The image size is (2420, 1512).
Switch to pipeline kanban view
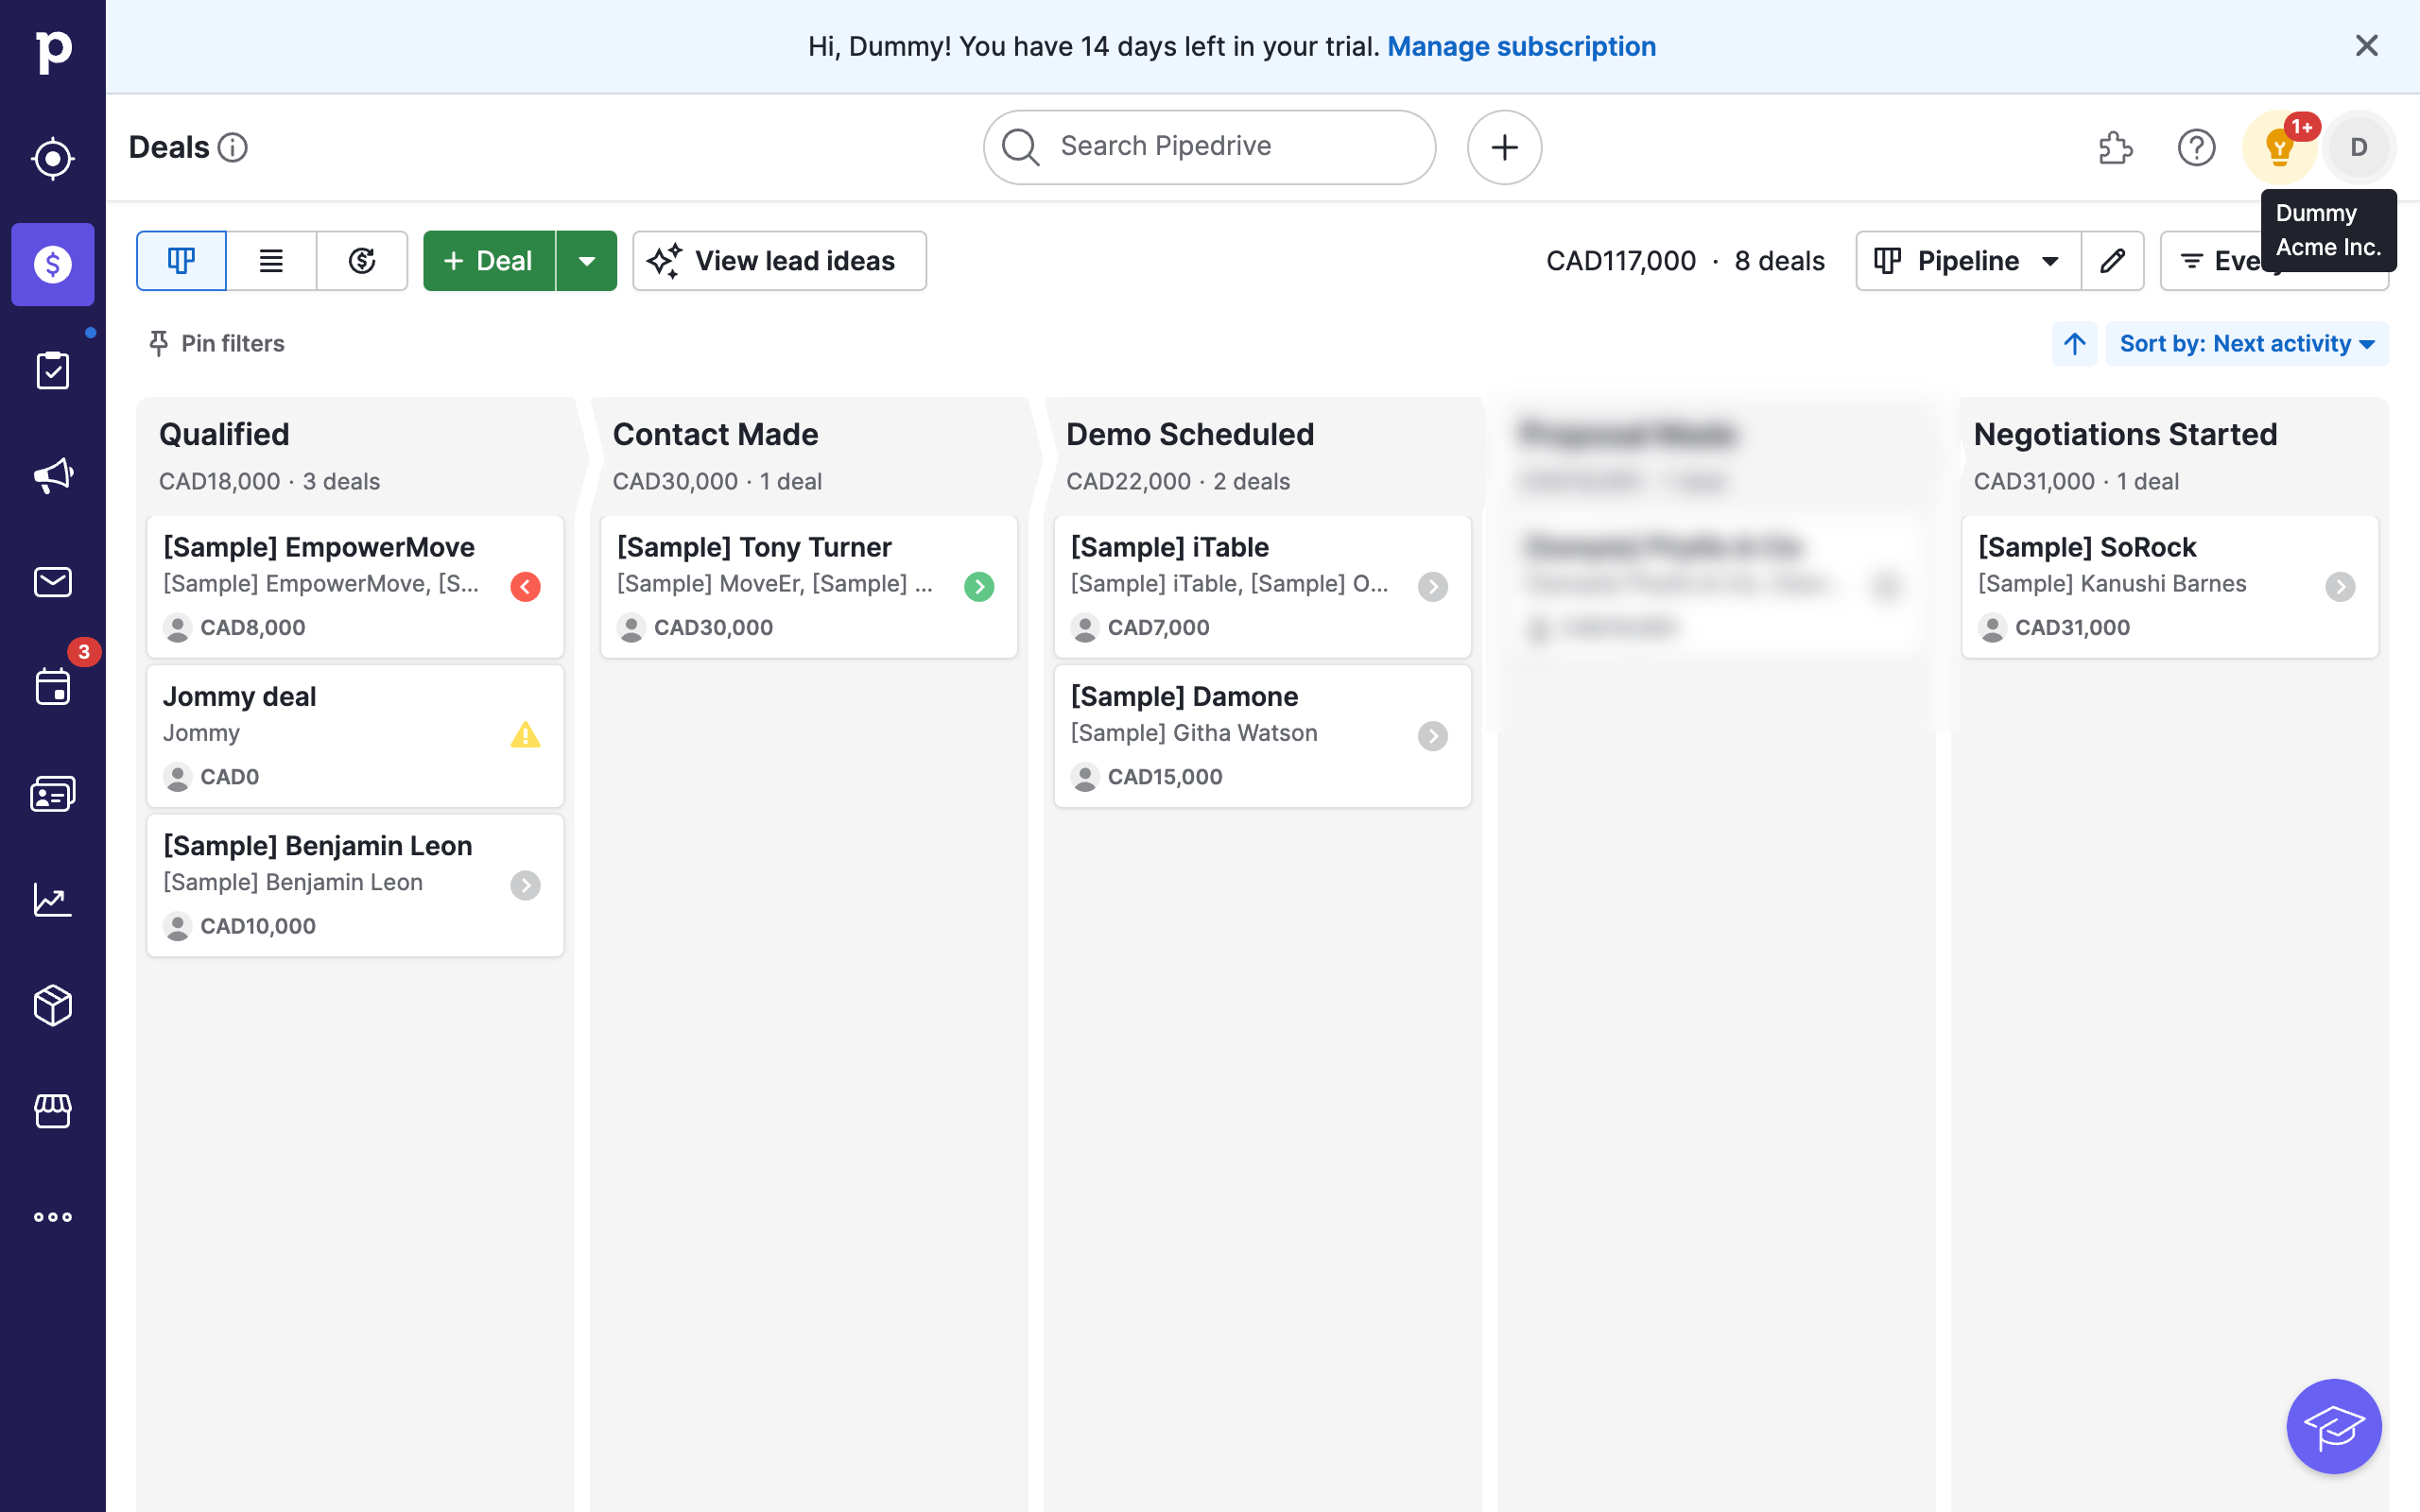pyautogui.click(x=181, y=261)
